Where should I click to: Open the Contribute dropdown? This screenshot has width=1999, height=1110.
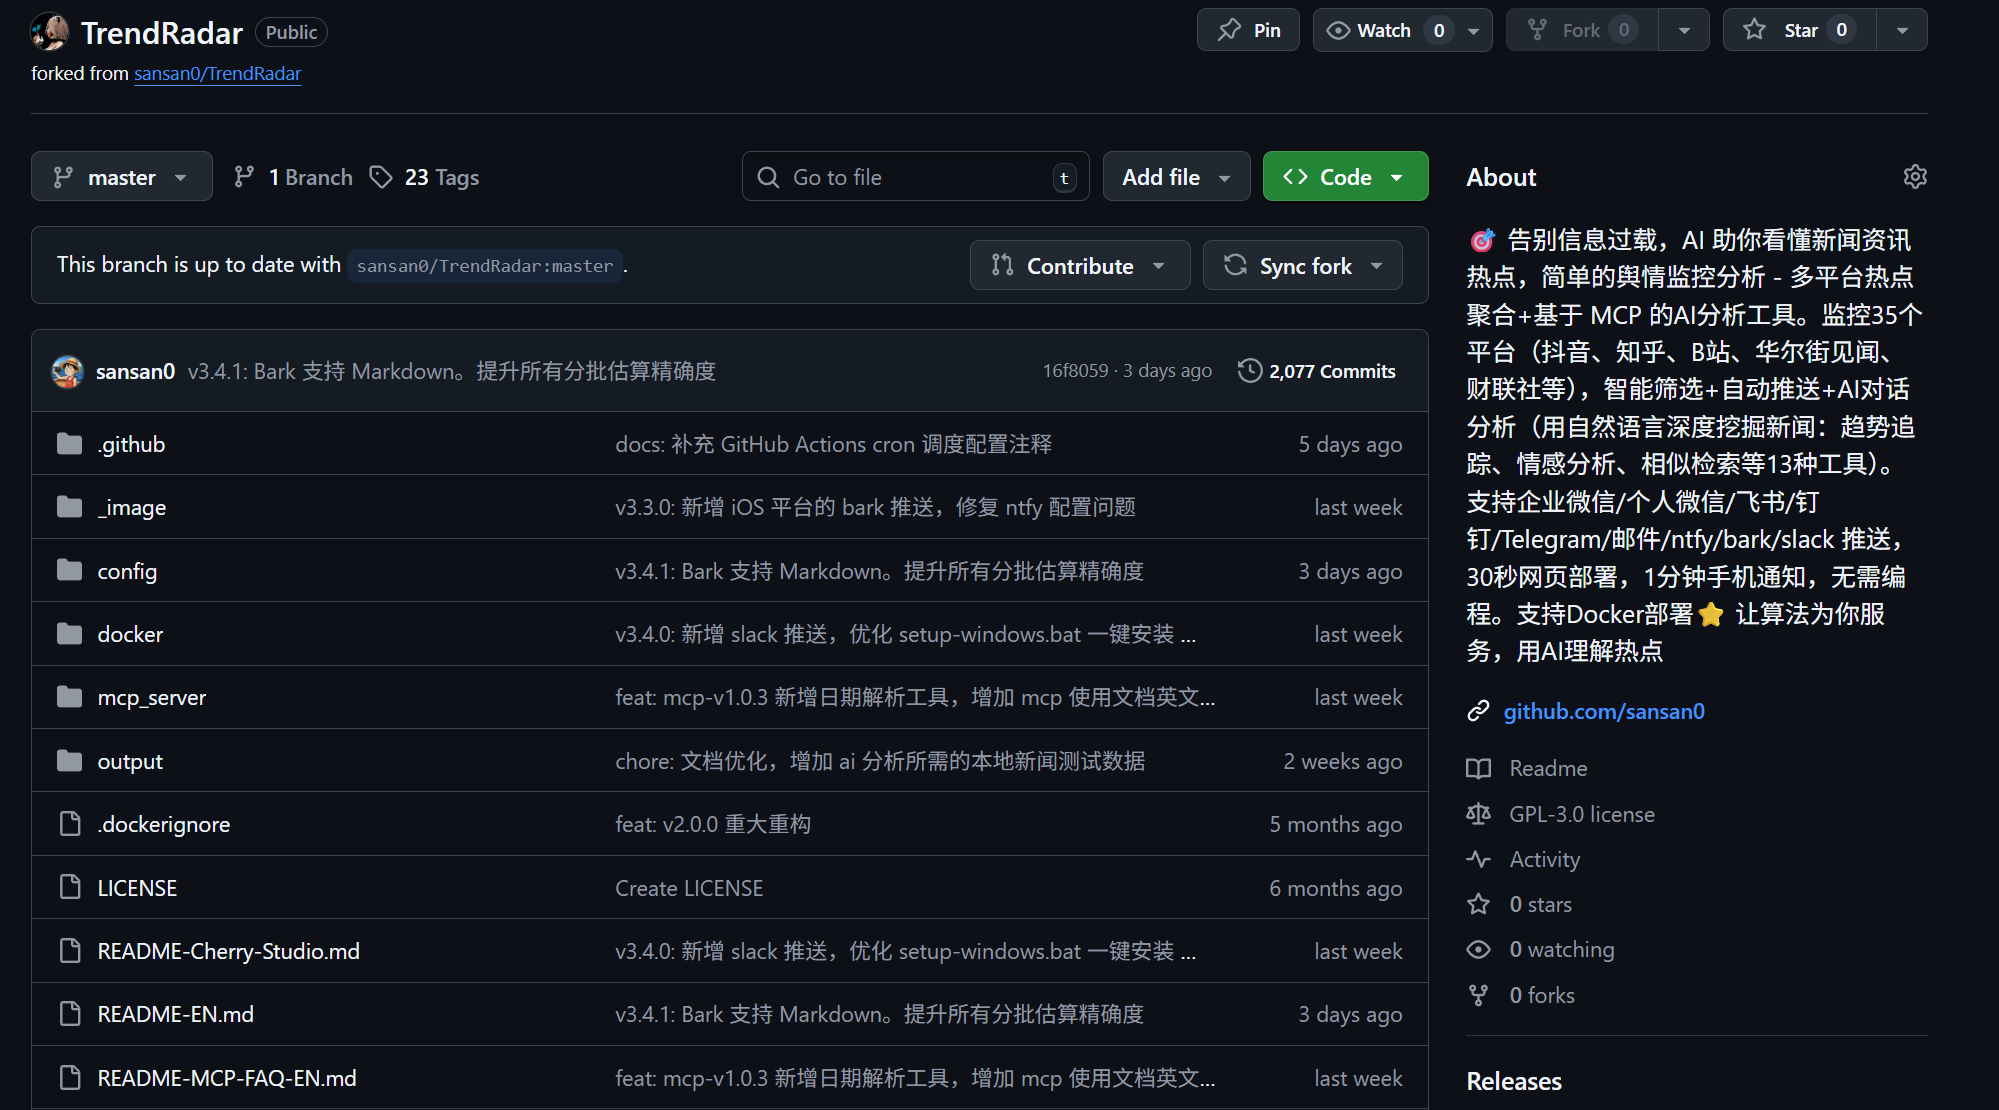coord(1079,265)
